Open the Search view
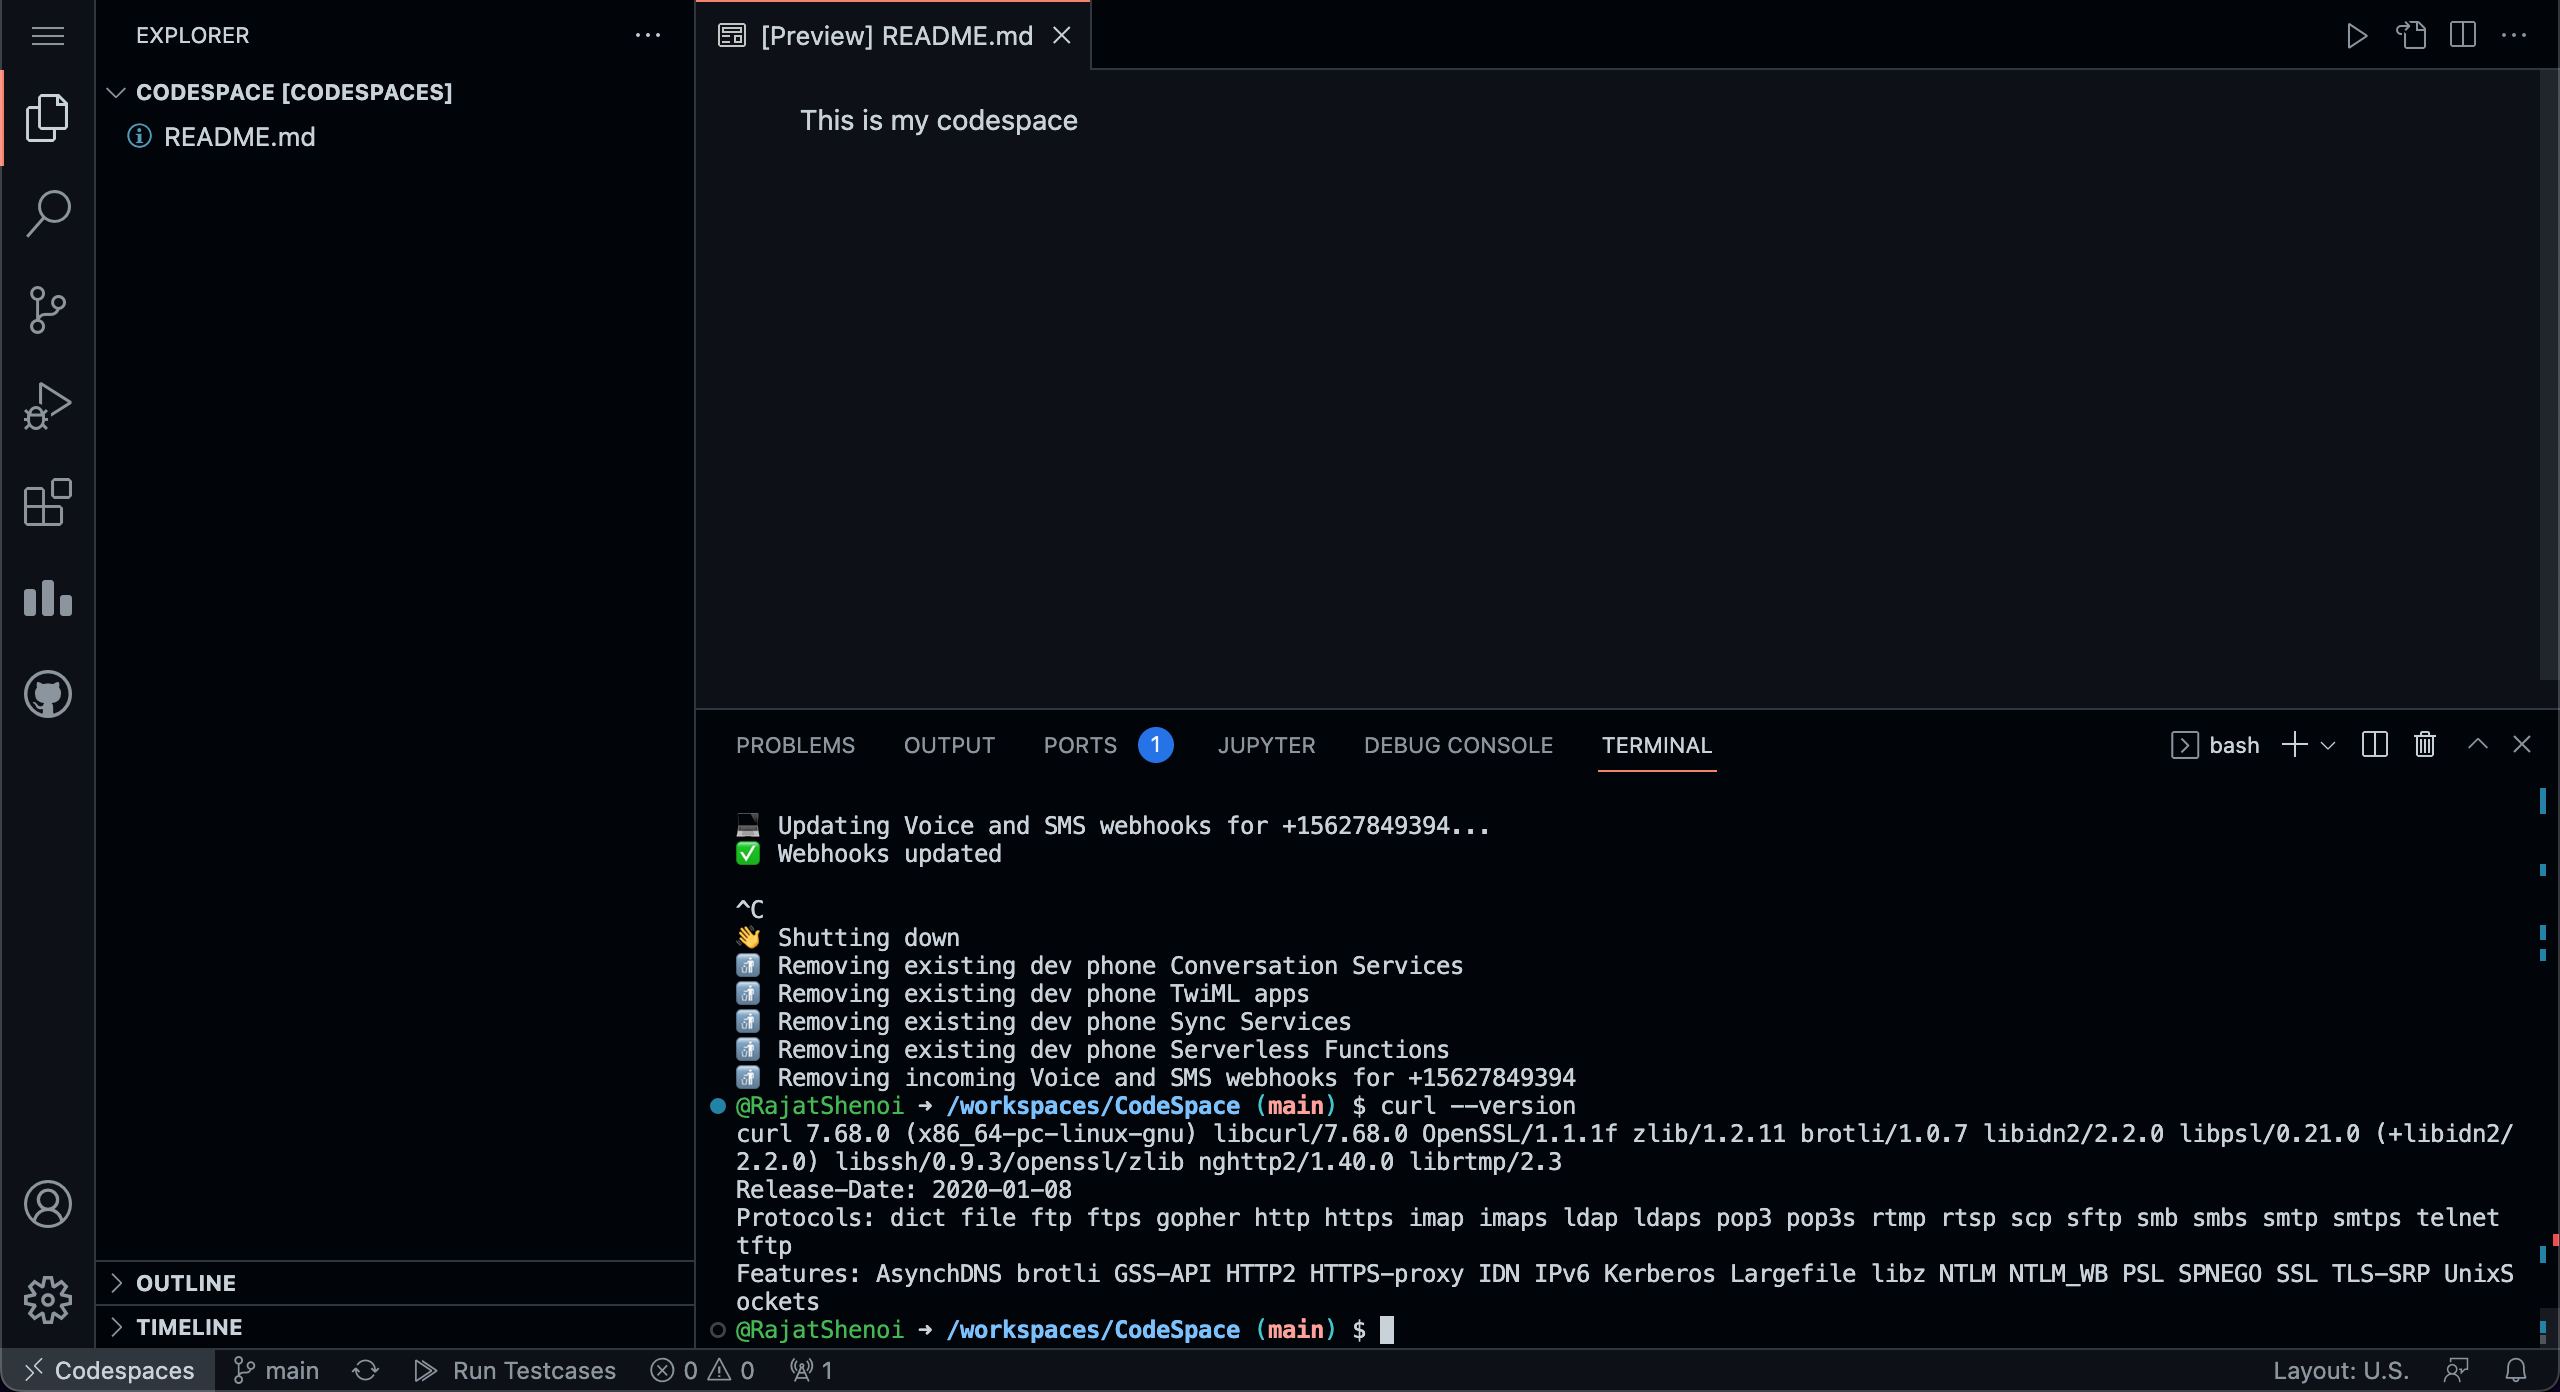 (47, 212)
